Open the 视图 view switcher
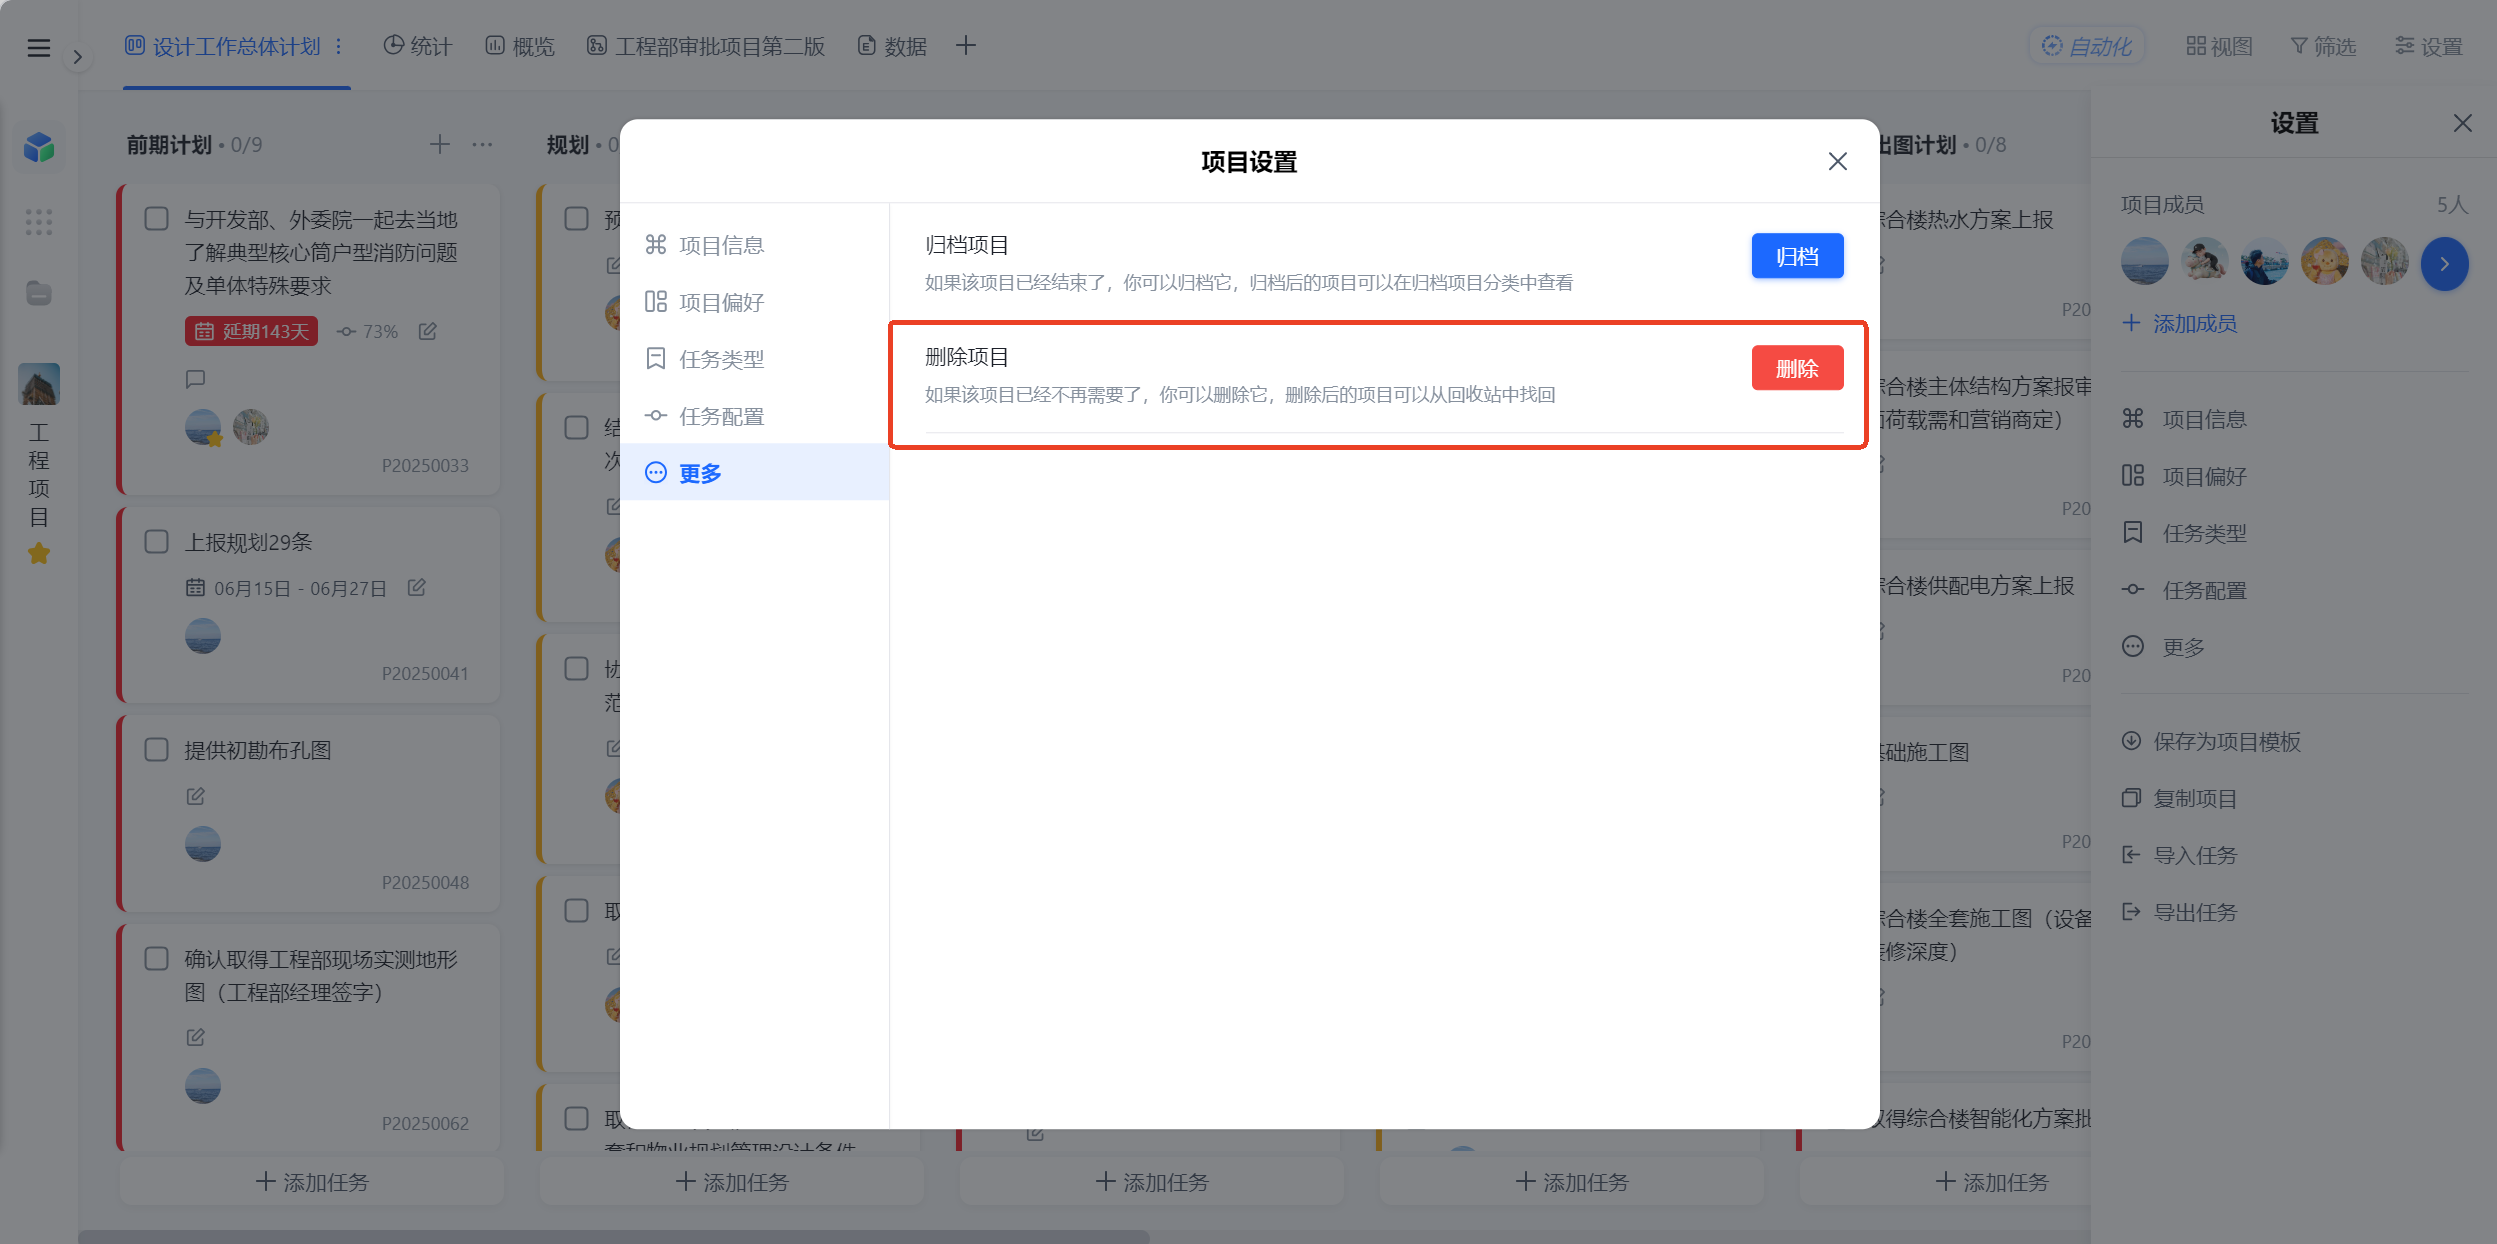This screenshot has width=2497, height=1244. [2219, 46]
